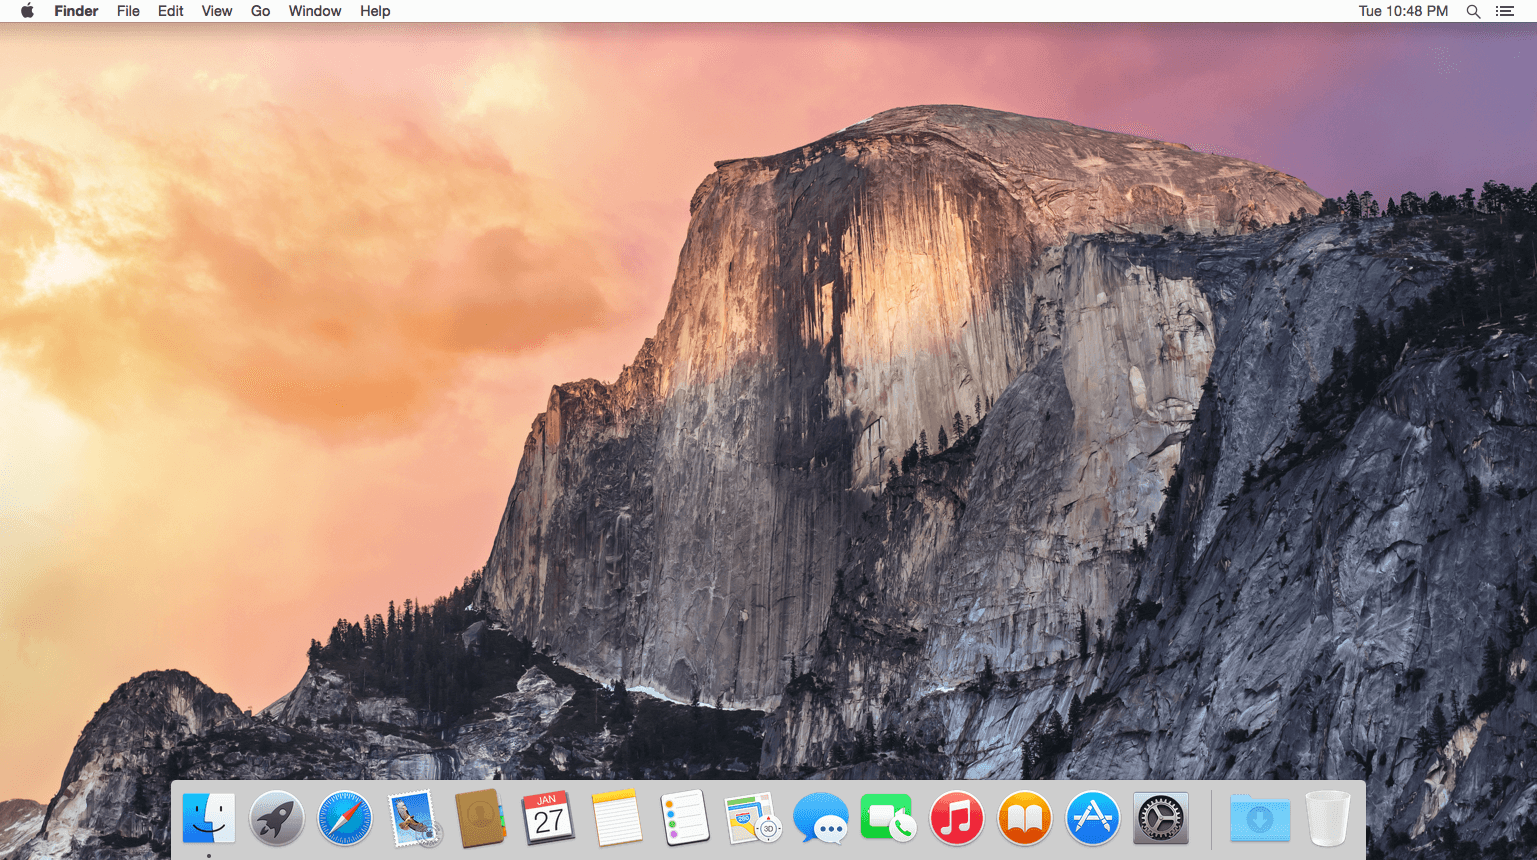Open the Go menu
The image size is (1537, 860).
pos(260,11)
